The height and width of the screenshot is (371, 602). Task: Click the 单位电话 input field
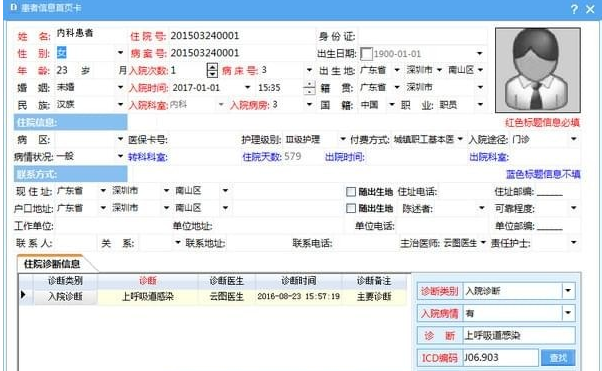coord(442,226)
